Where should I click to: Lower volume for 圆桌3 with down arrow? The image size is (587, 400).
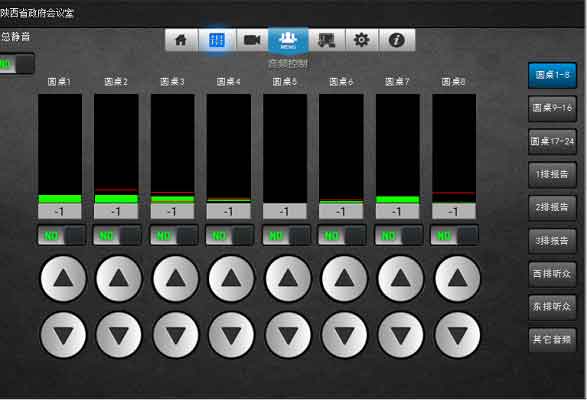(176, 335)
